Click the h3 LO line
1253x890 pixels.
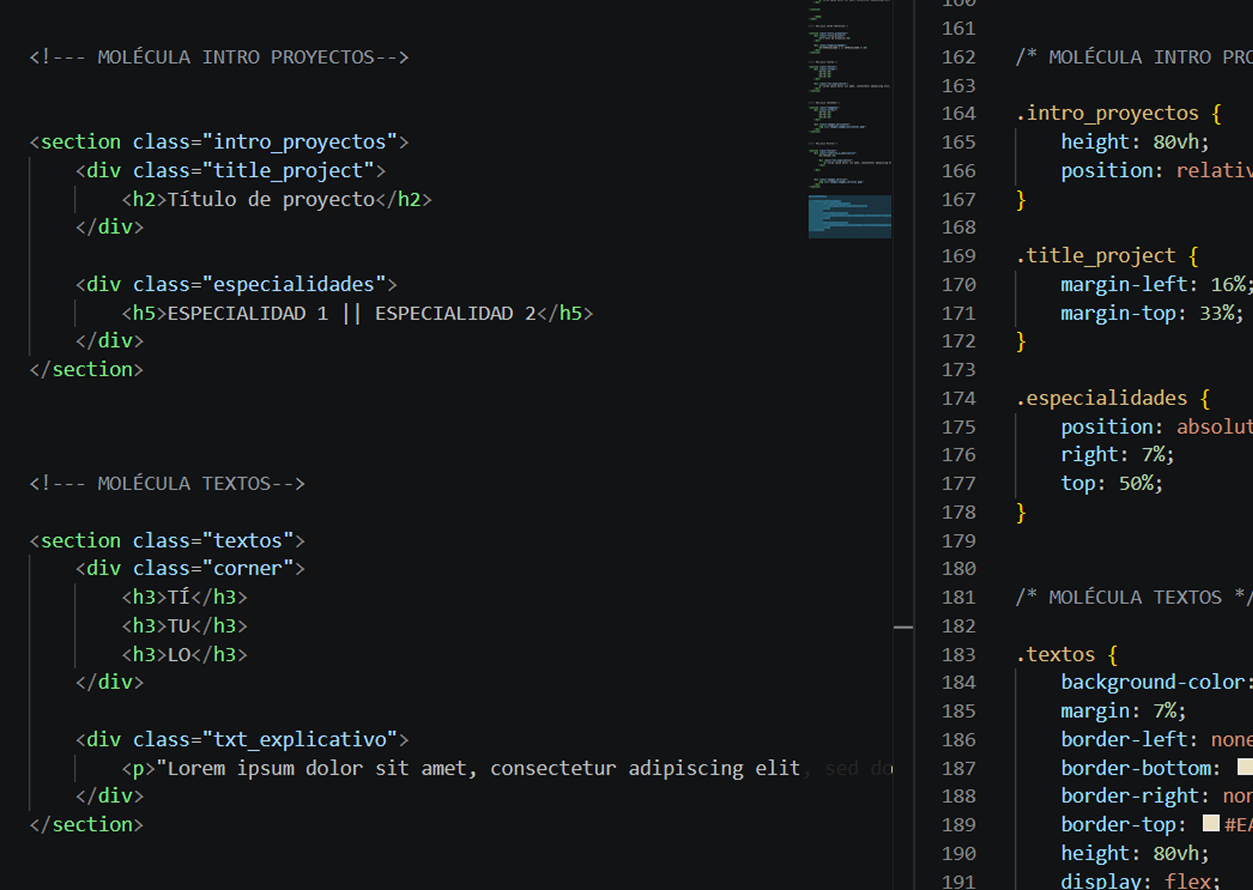click(184, 654)
